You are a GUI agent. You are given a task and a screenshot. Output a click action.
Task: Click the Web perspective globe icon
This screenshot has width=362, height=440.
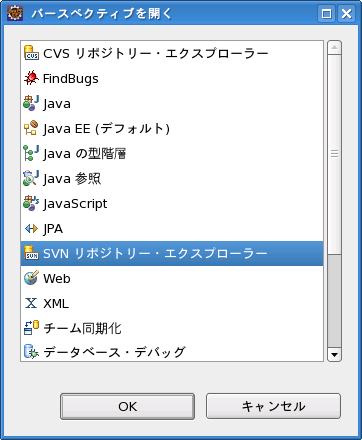click(31, 278)
